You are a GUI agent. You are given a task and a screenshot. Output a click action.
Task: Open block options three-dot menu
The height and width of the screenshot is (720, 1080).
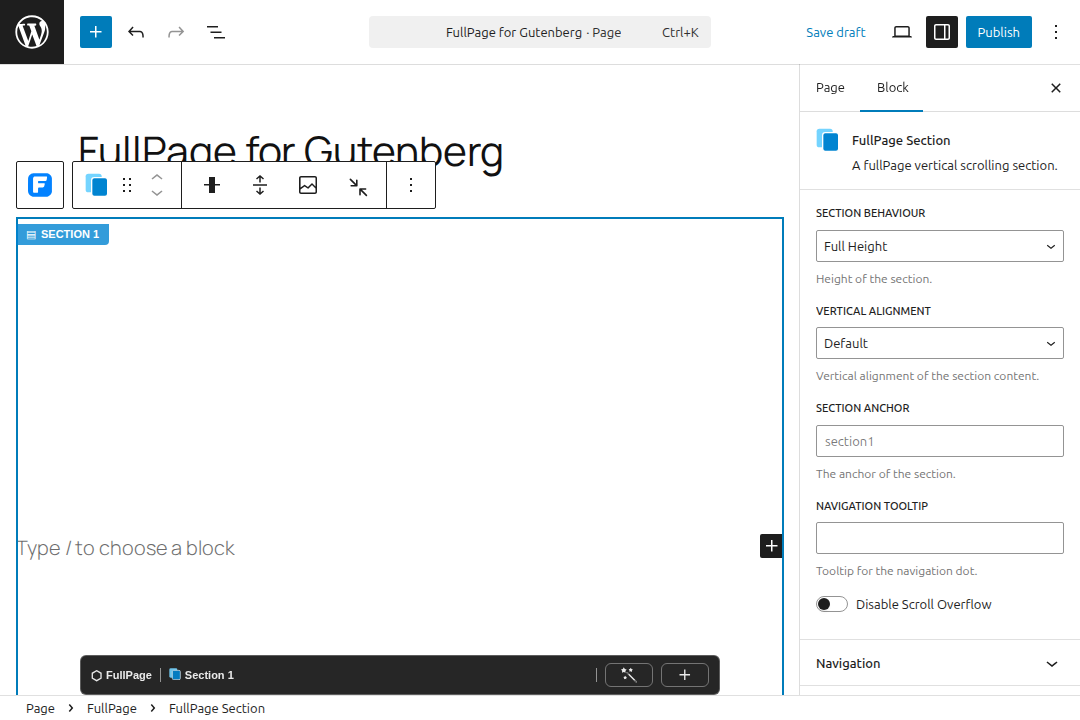411,185
